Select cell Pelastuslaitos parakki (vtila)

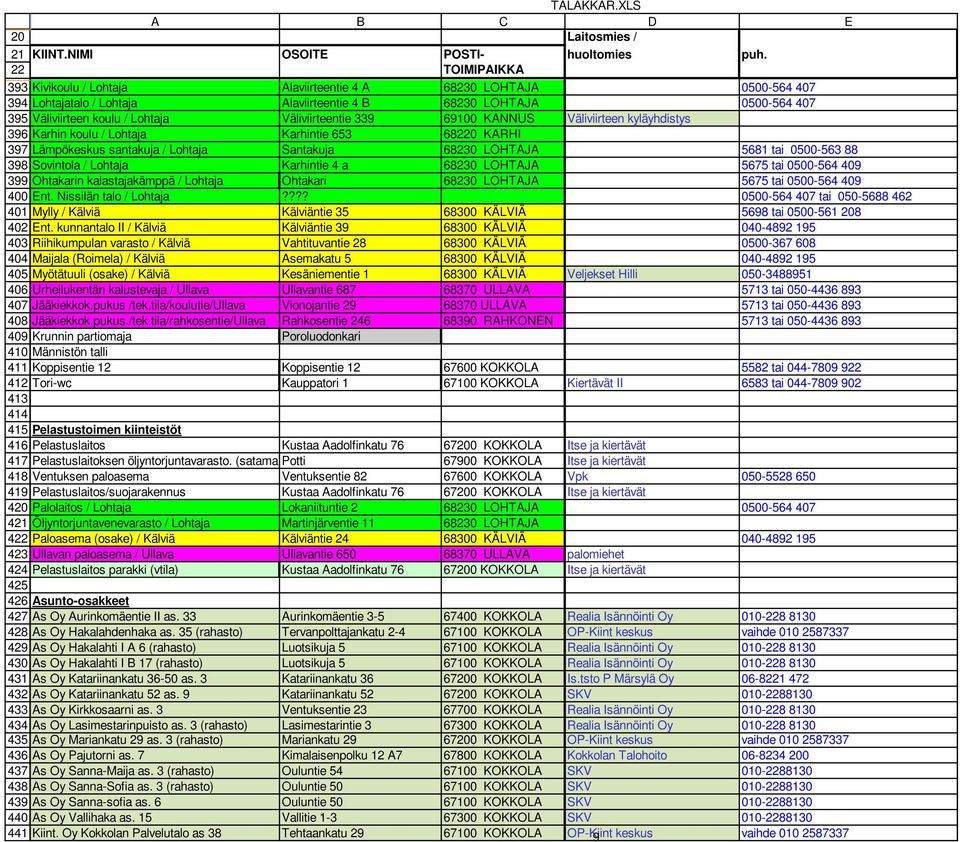tap(155, 569)
